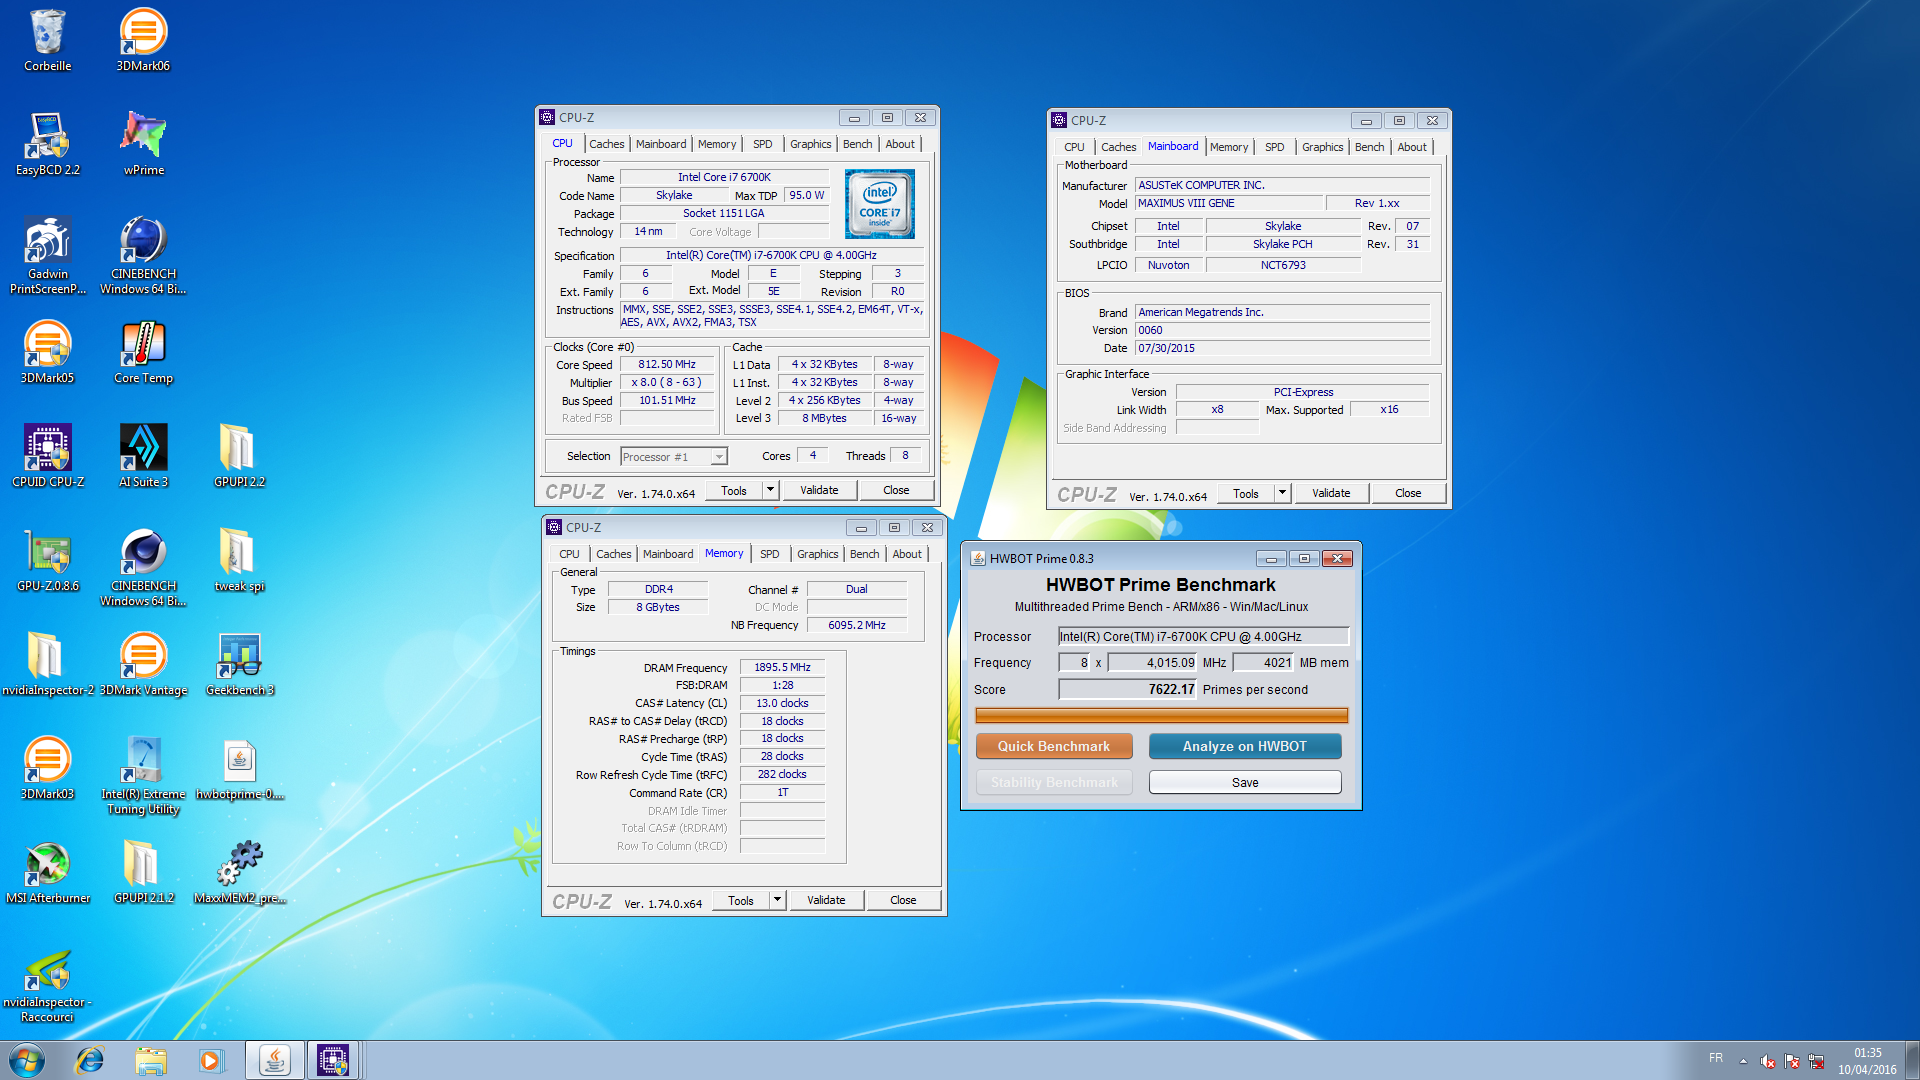Select Bench tab in Mainboard CPU-Z window
The height and width of the screenshot is (1080, 1920).
point(1369,147)
